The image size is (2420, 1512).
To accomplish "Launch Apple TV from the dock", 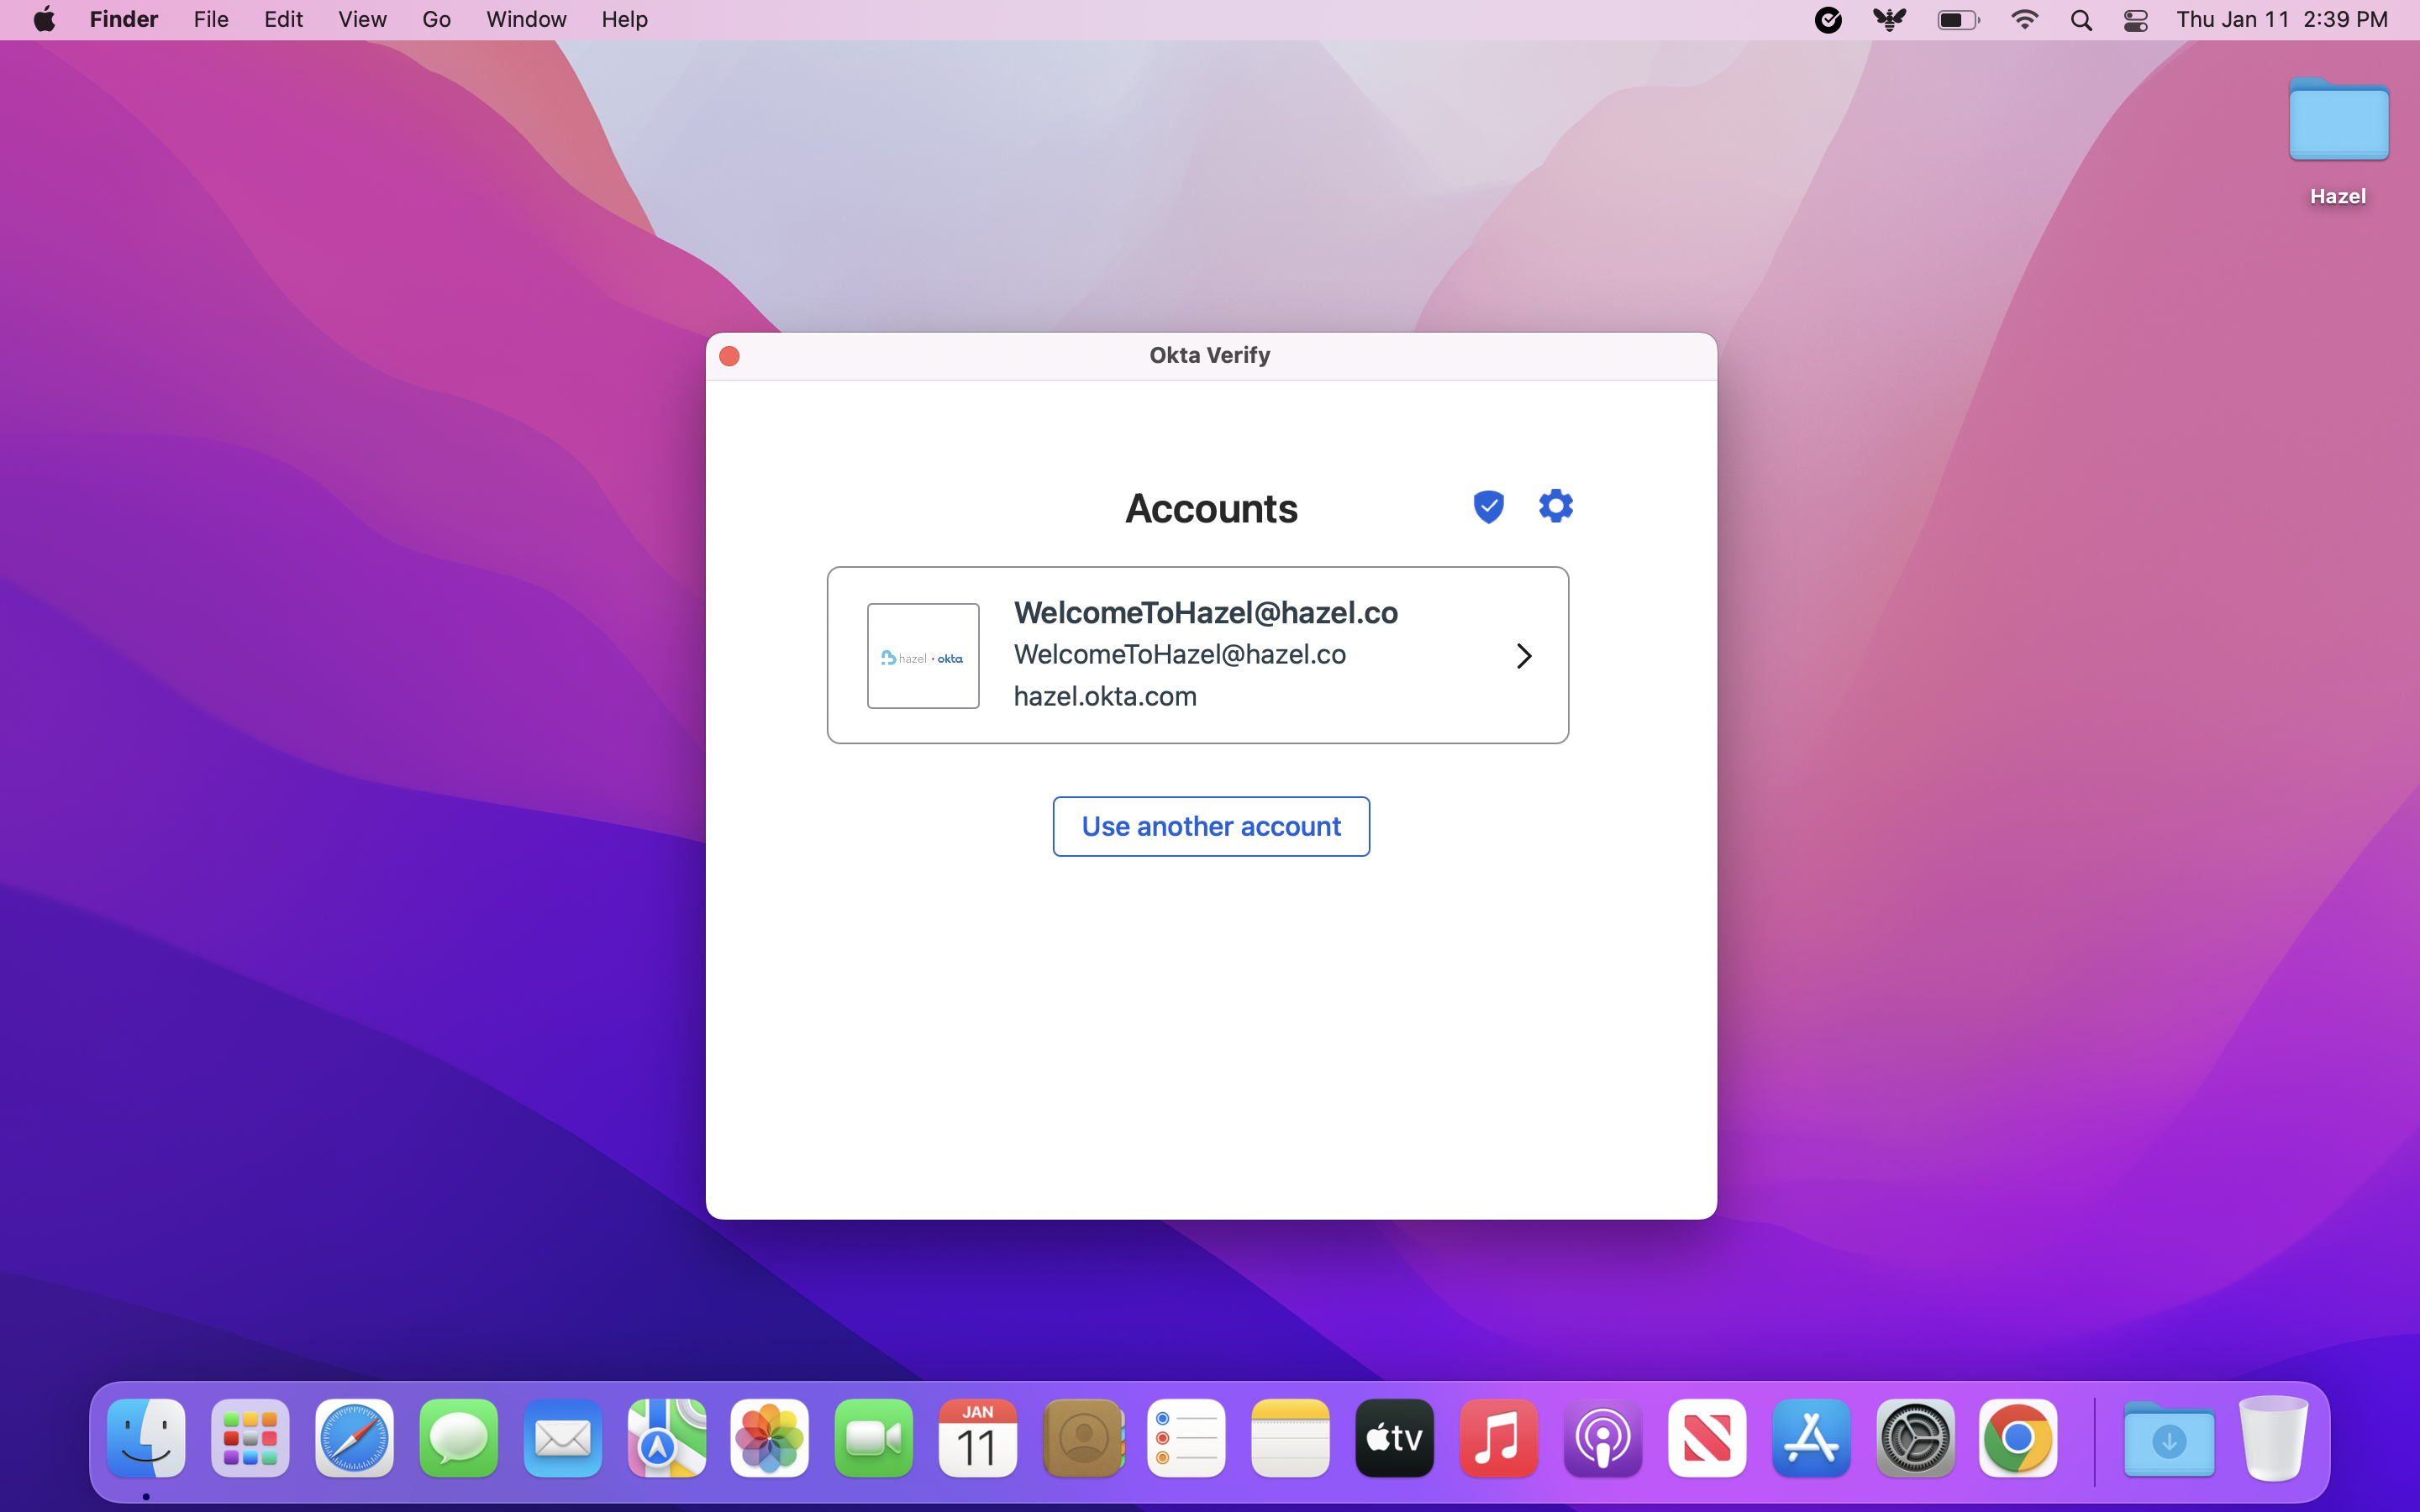I will pyautogui.click(x=1395, y=1438).
